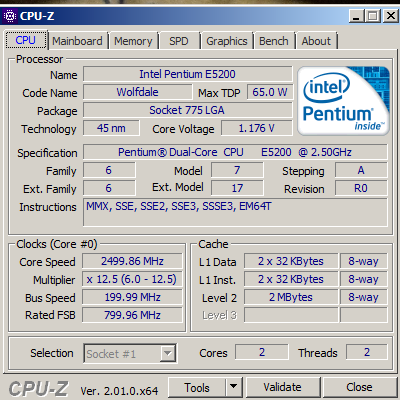Click the Intel Pentium inside logo
The width and height of the screenshot is (400, 400).
point(343,101)
